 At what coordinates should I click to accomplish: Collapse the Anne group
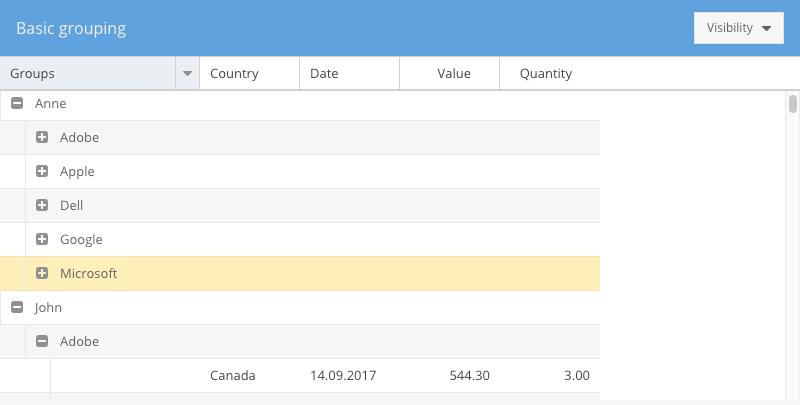[x=17, y=104]
